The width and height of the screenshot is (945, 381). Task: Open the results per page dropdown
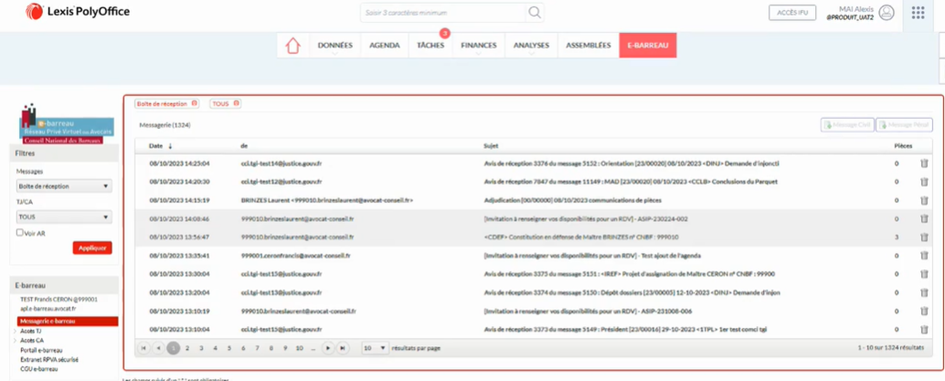click(375, 348)
